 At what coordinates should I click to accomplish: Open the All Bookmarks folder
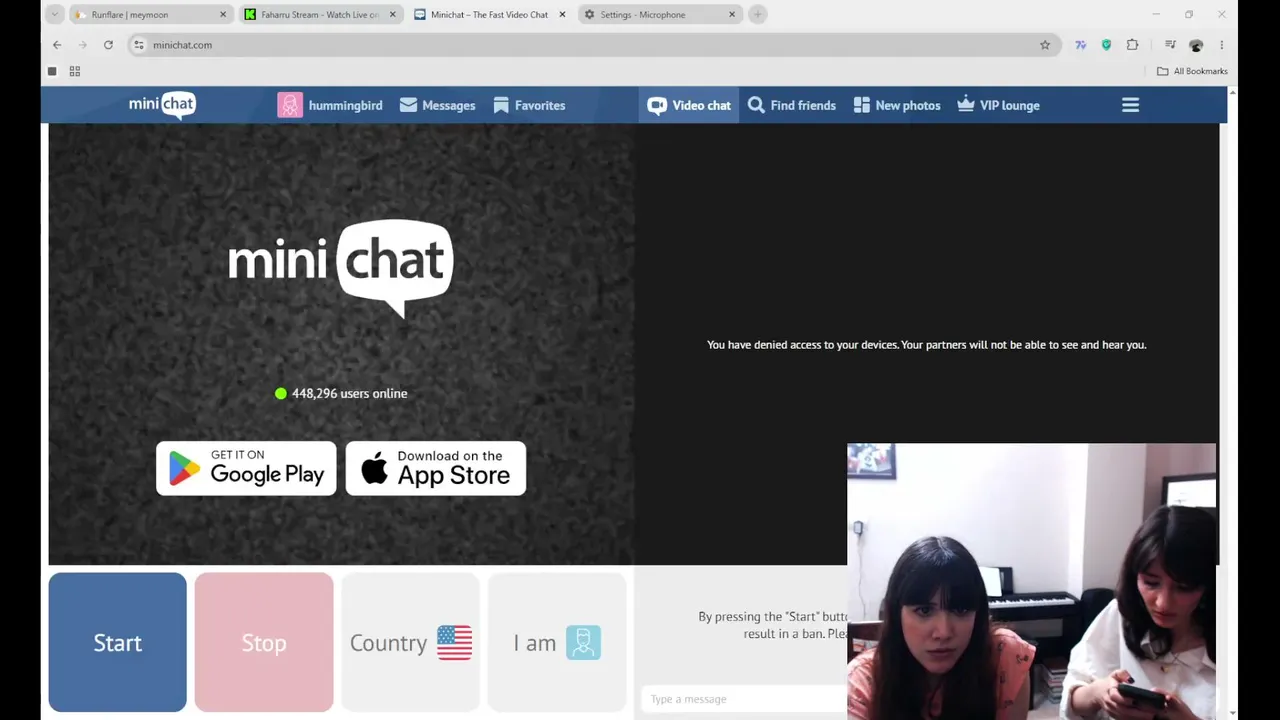(1192, 71)
